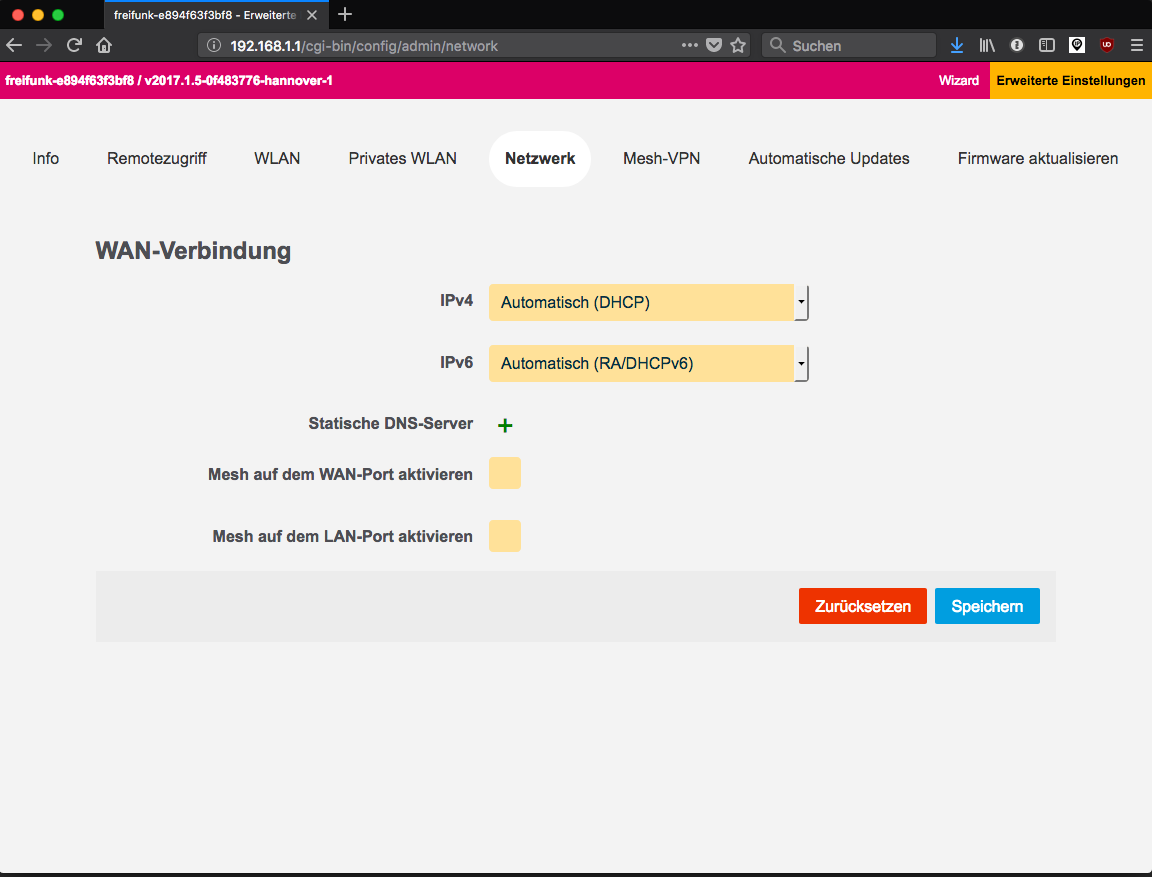Open the uBlock Origin extension icon
Viewport: 1152px width, 877px height.
[x=1106, y=45]
